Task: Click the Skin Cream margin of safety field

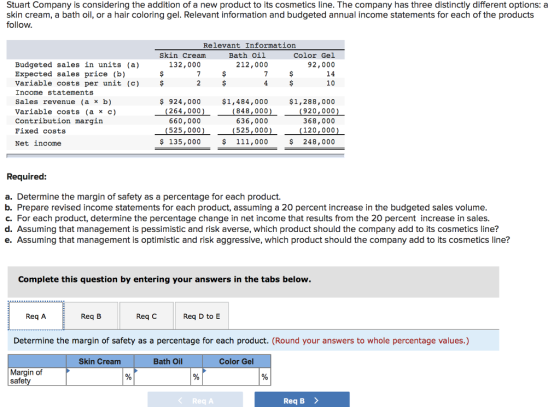Action: [x=95, y=377]
